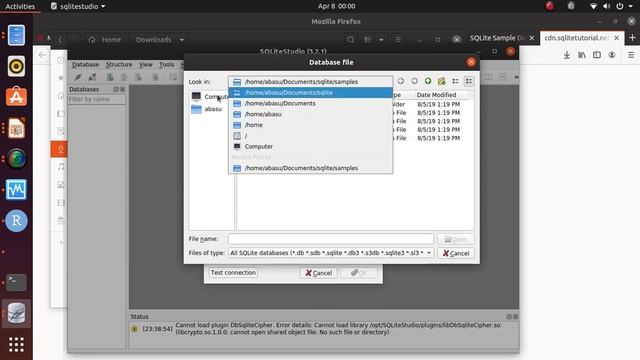Open Terminal from the dock

[16, 282]
